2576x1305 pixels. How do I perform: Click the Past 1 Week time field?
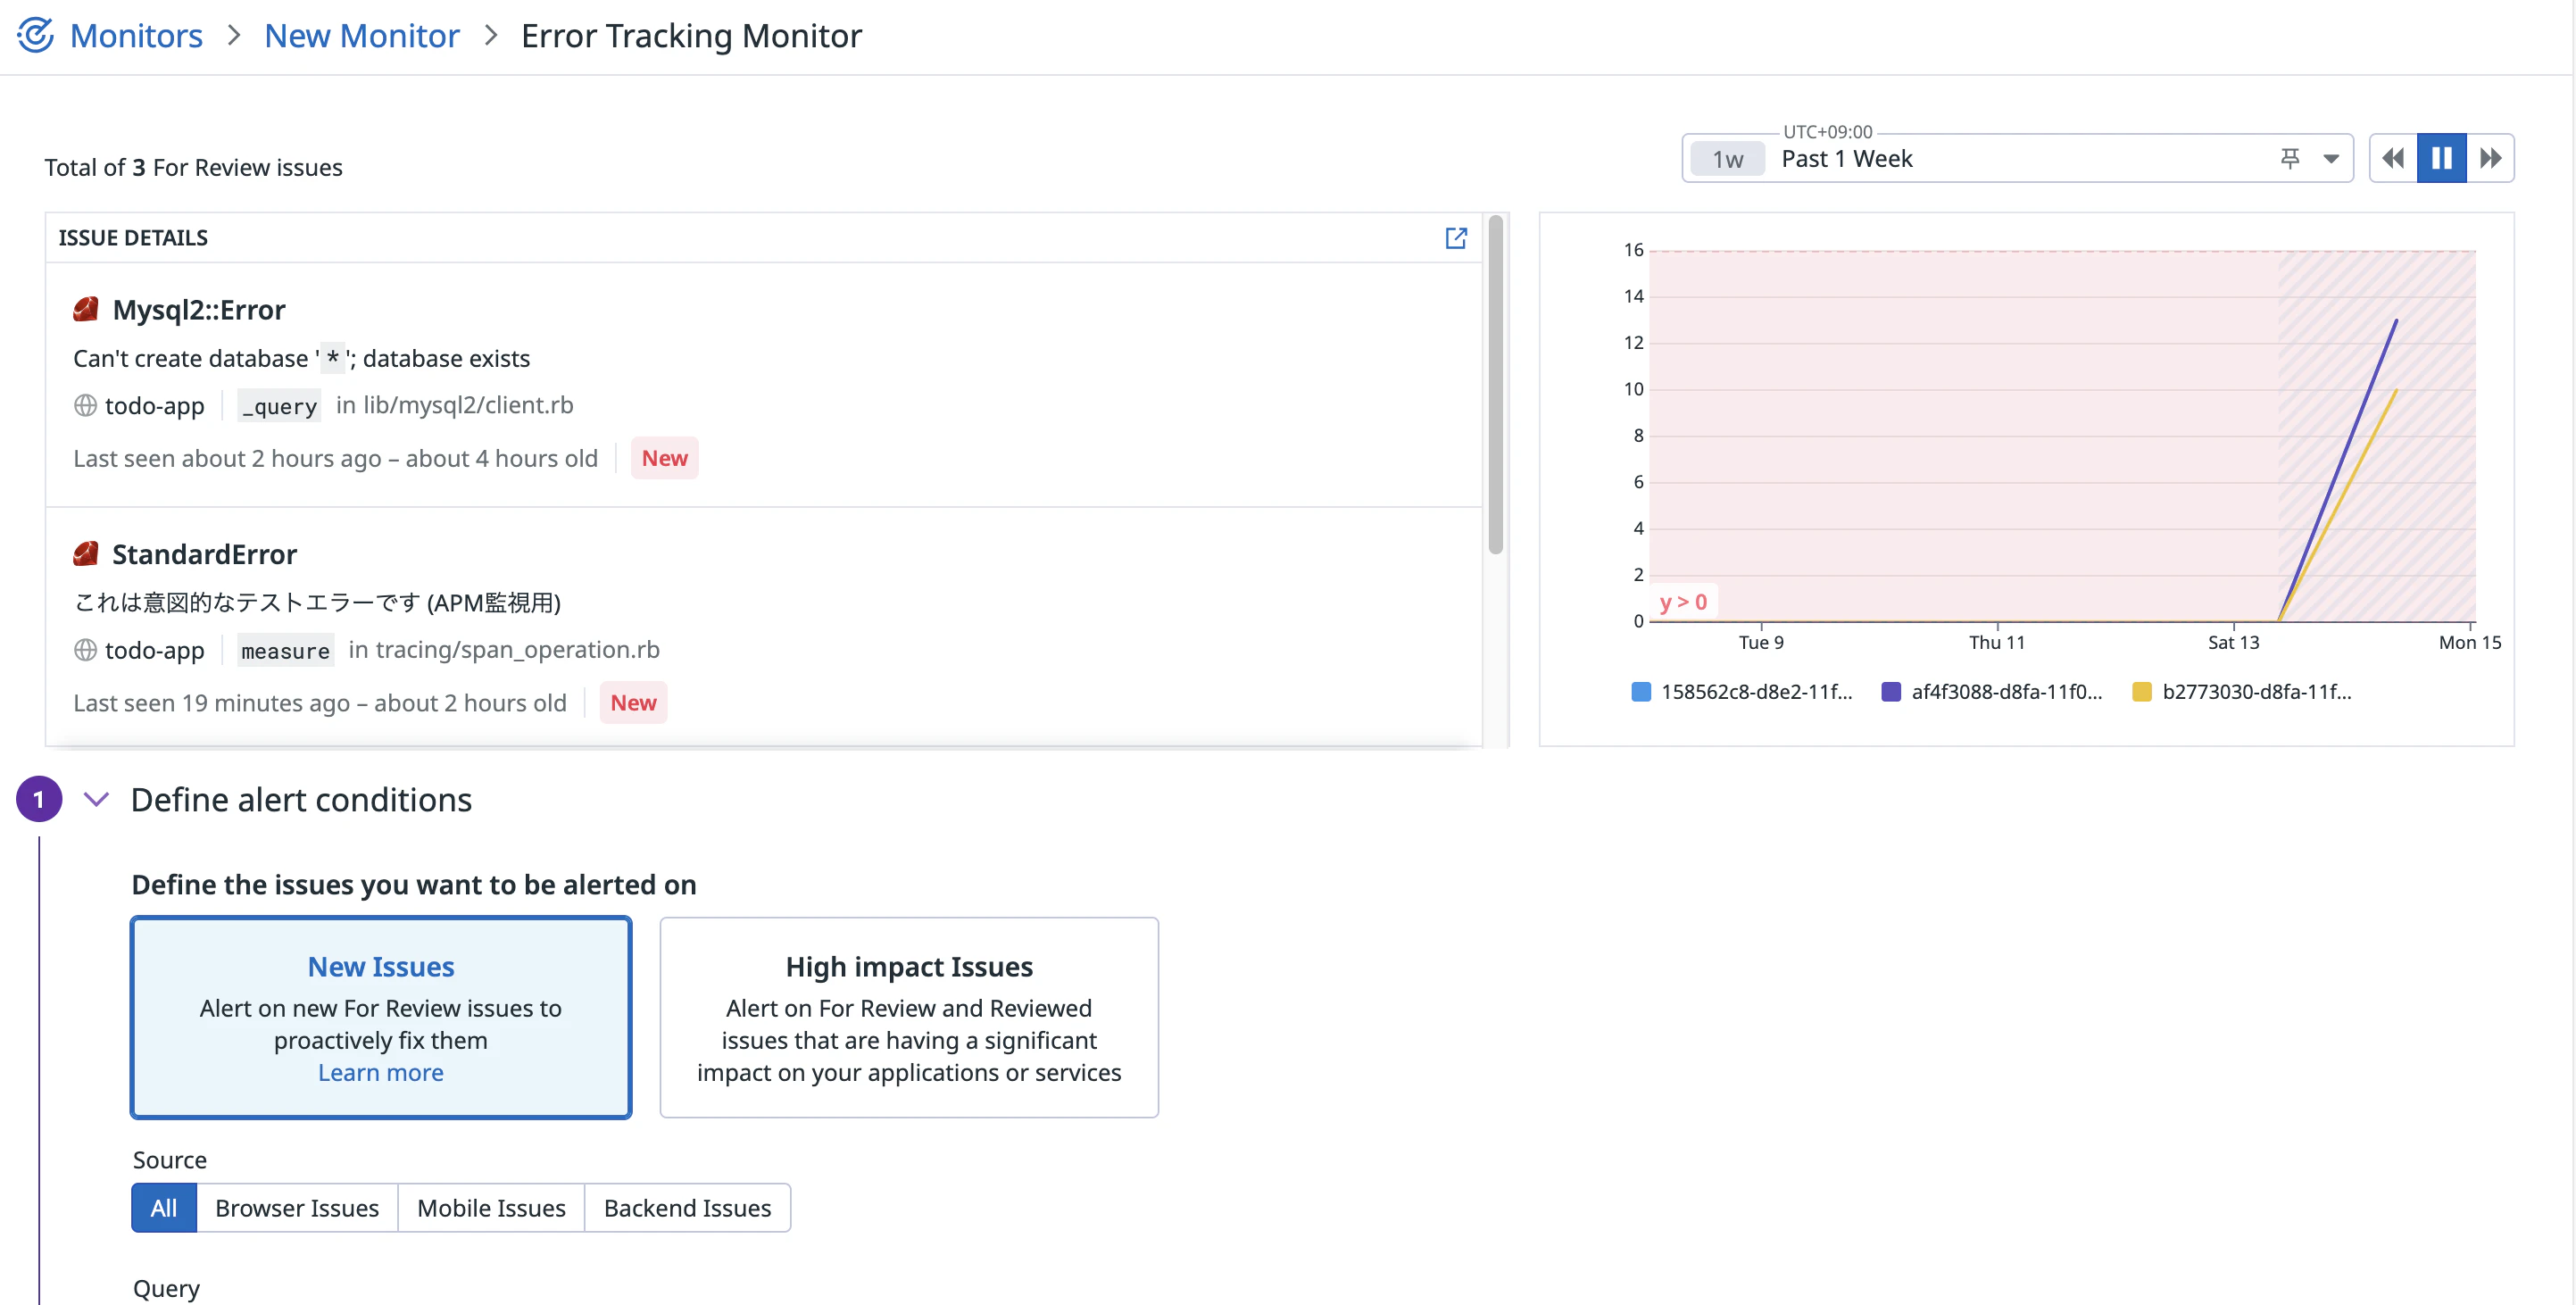(x=2020, y=159)
